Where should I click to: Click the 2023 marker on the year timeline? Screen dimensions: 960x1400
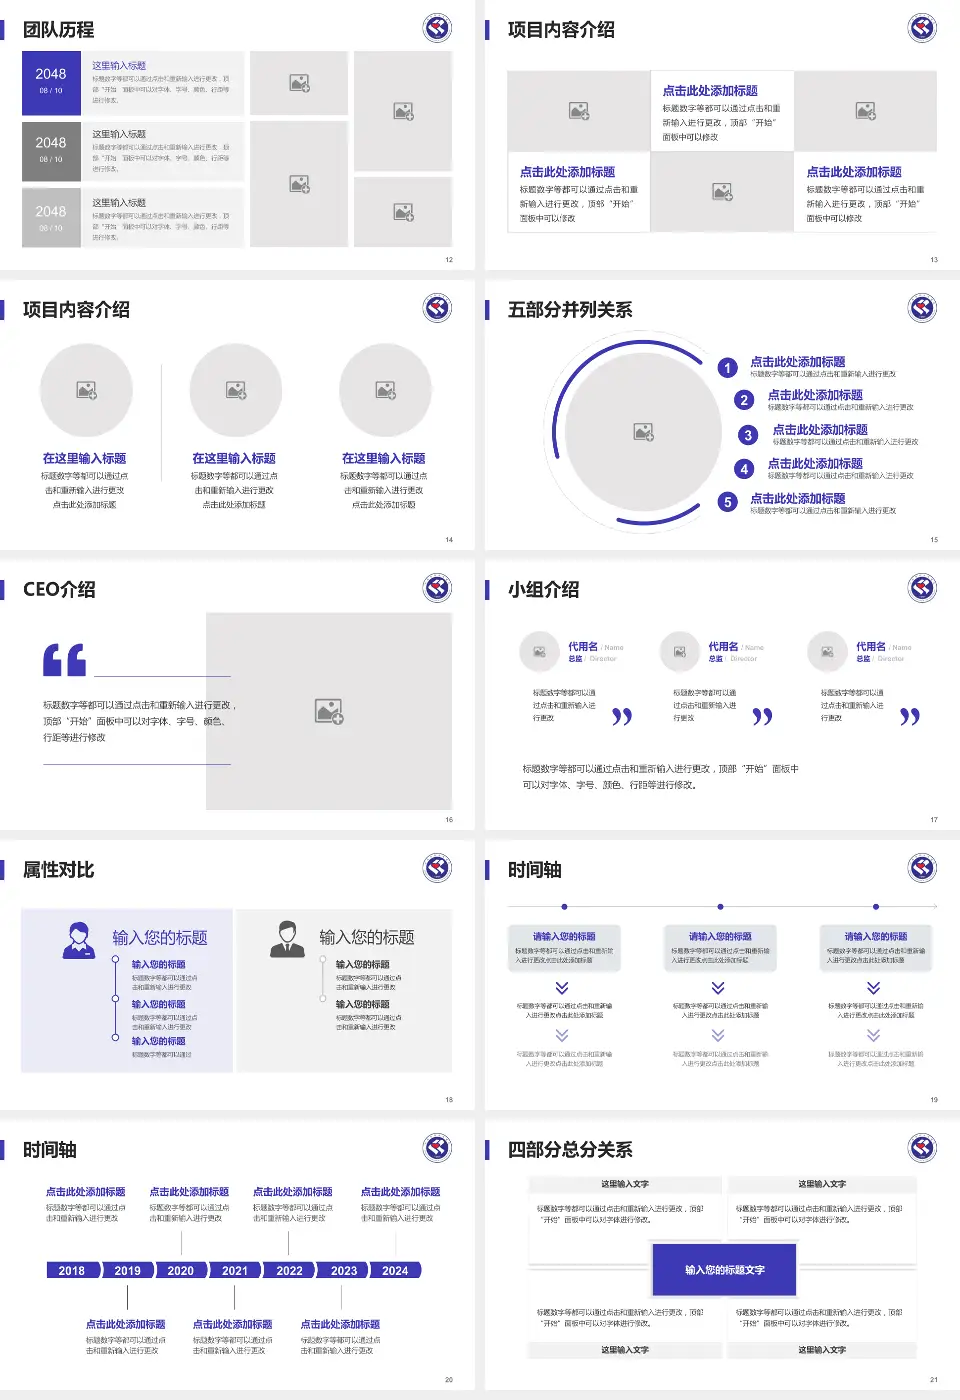(x=344, y=1270)
